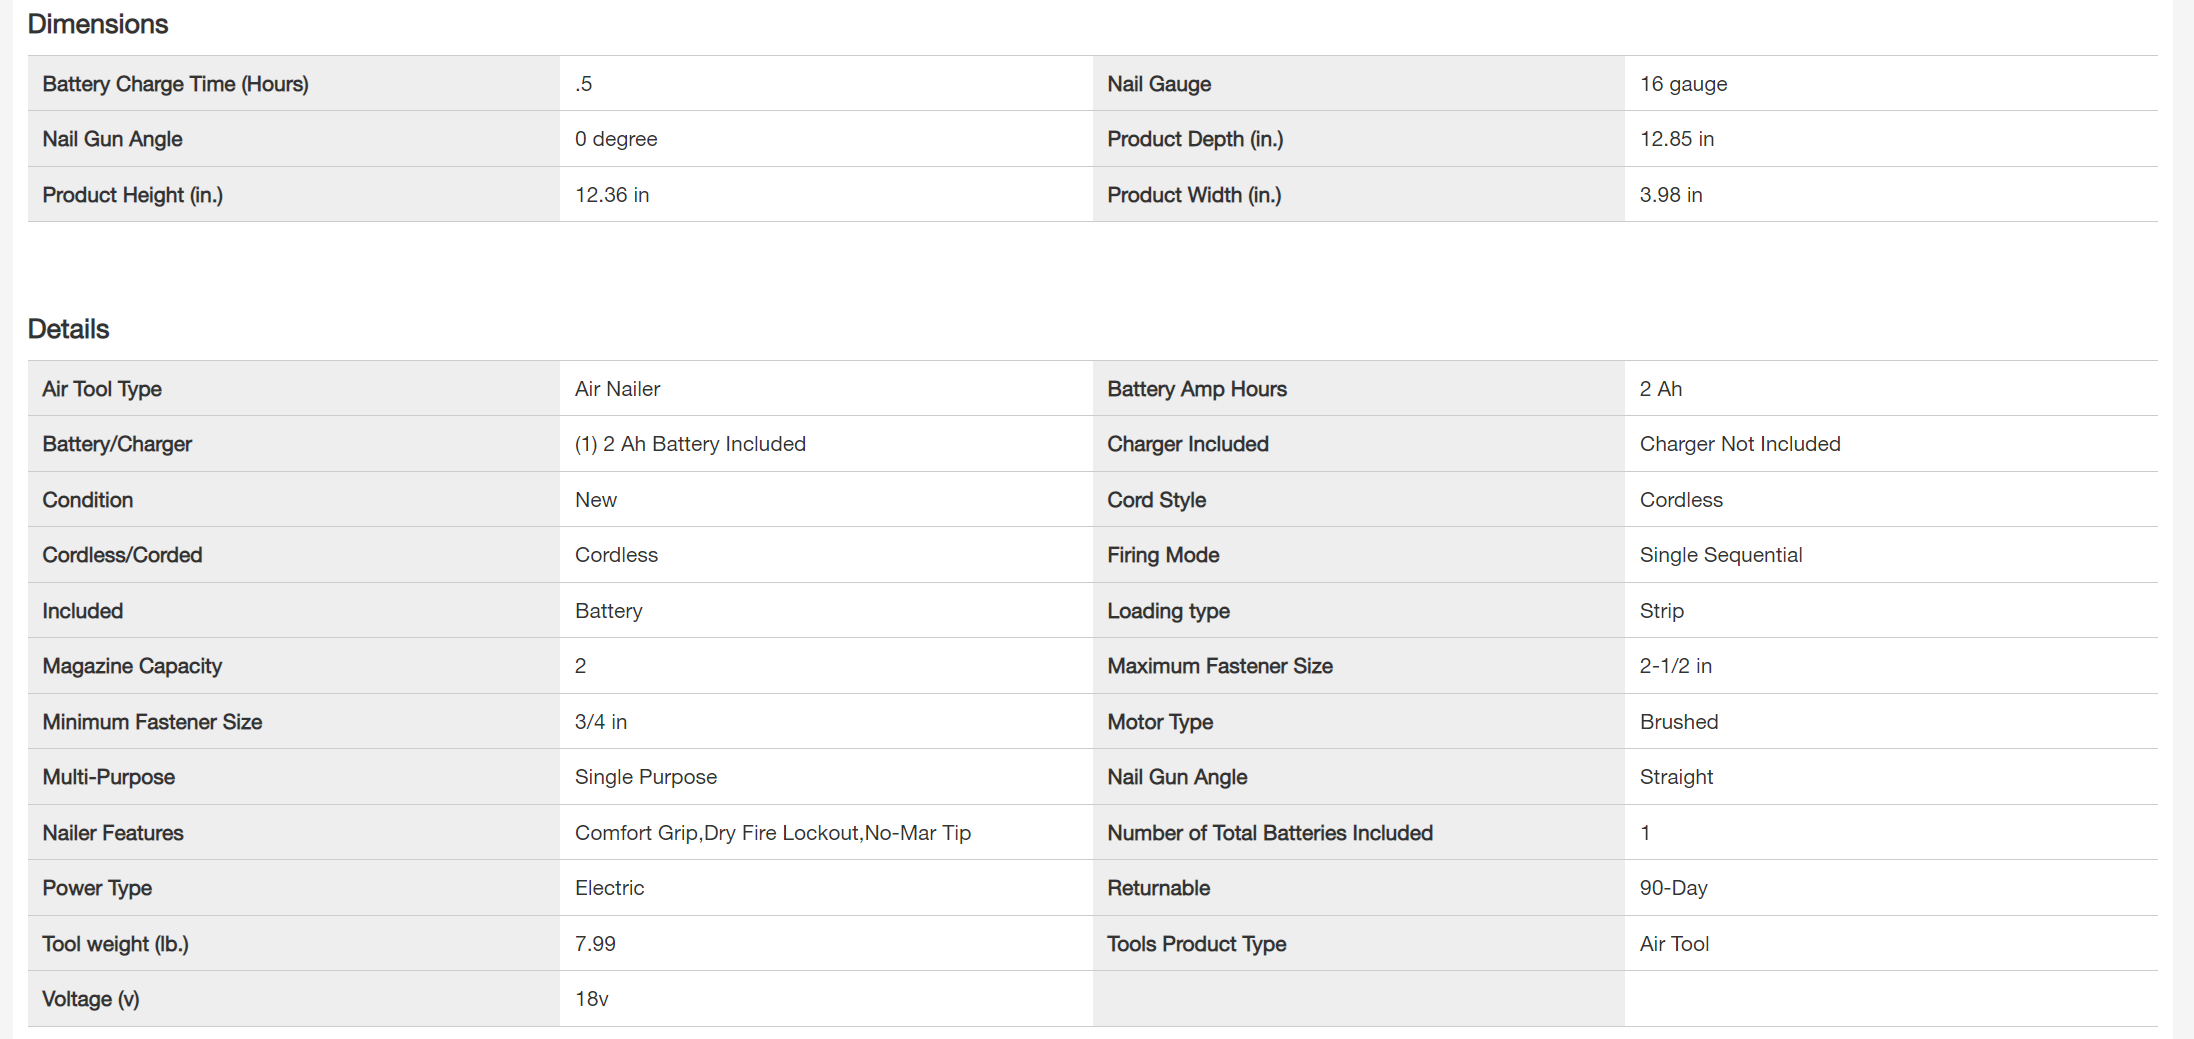Click the 90-Day Returnable value

[1673, 888]
